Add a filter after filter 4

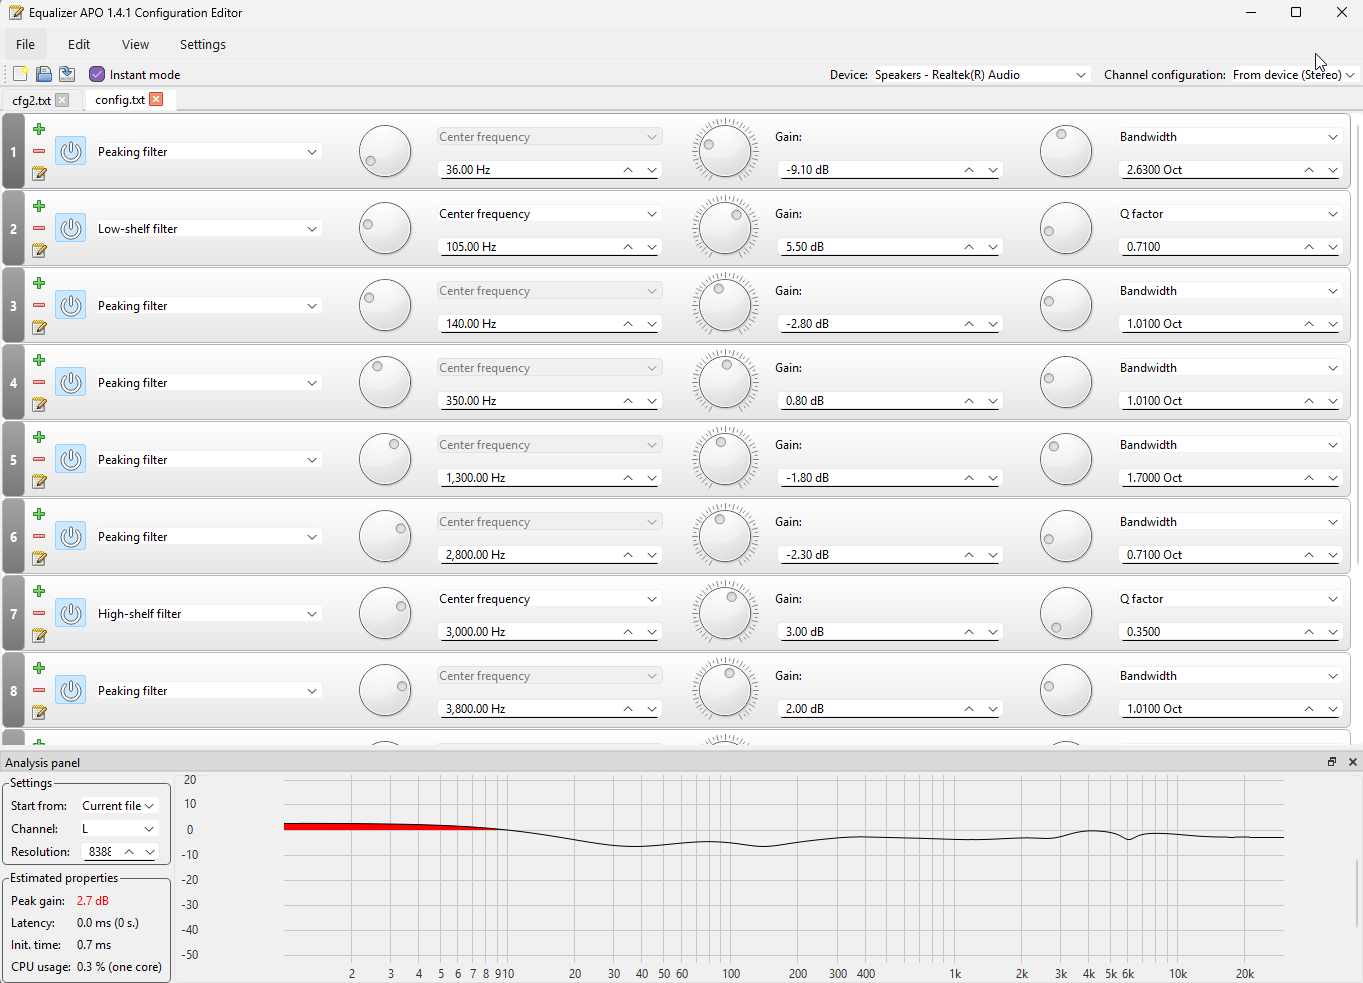tap(39, 360)
